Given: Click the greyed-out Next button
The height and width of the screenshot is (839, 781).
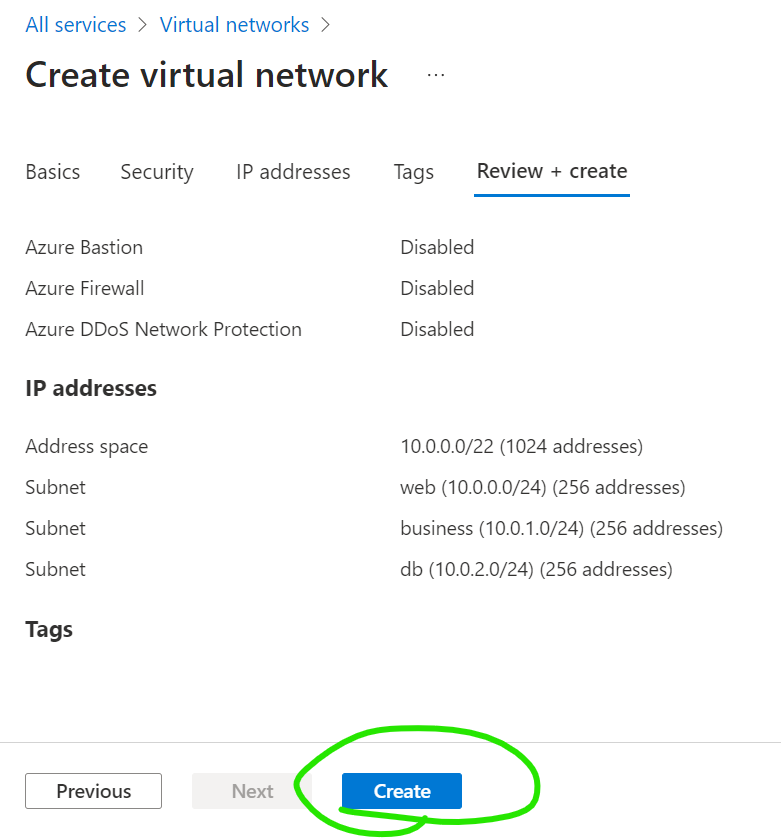Looking at the screenshot, I should click(x=252, y=791).
